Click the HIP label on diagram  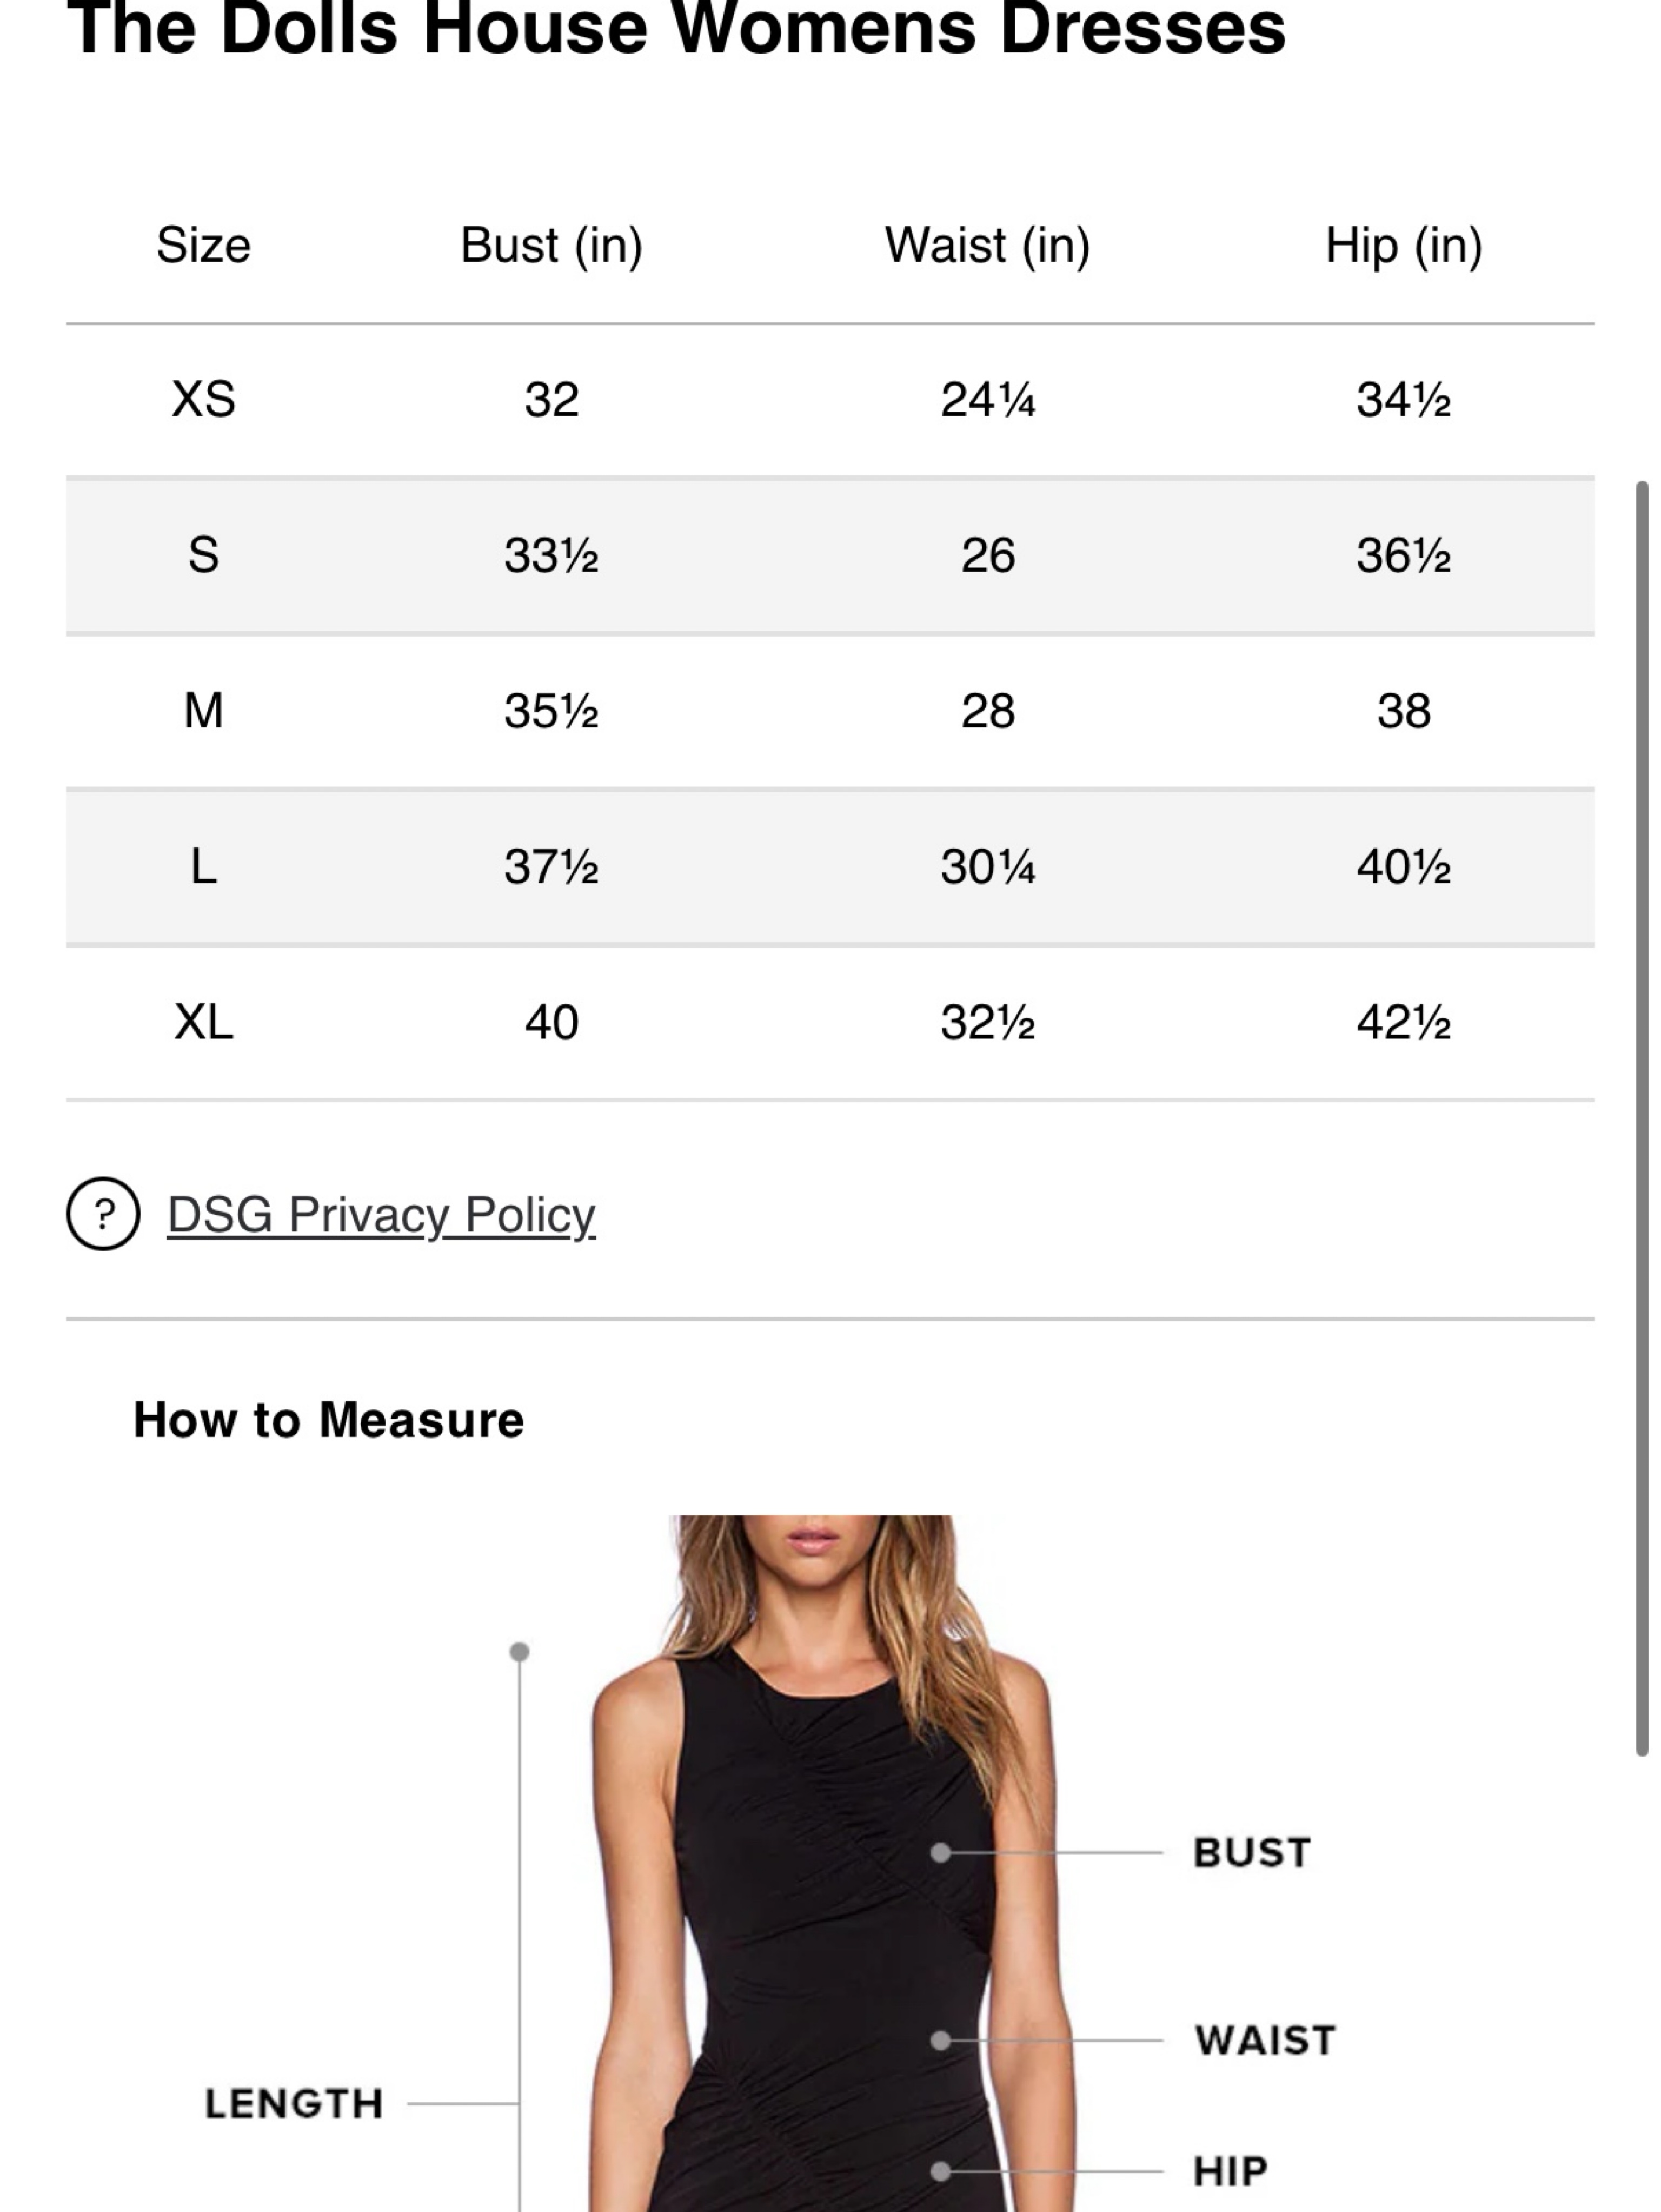1230,2171
